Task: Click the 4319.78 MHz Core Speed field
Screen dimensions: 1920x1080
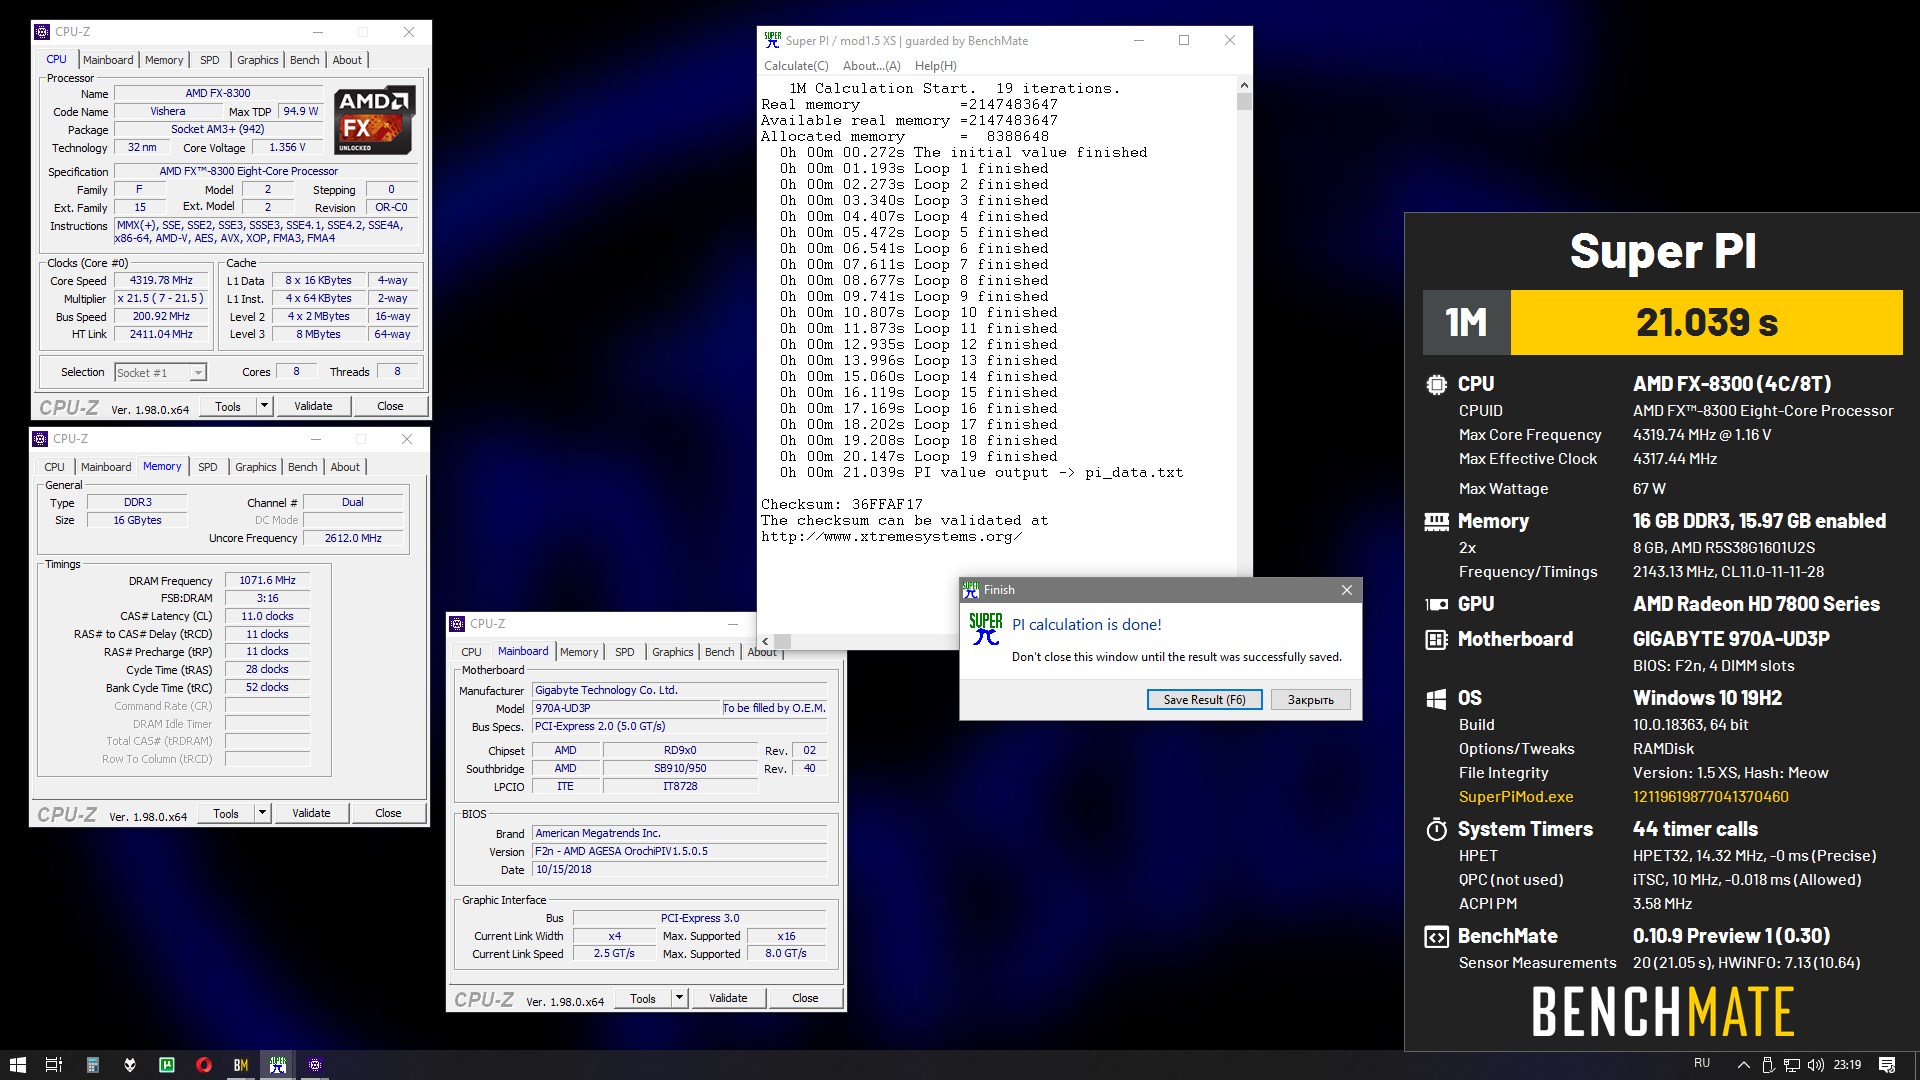Action: pyautogui.click(x=161, y=281)
